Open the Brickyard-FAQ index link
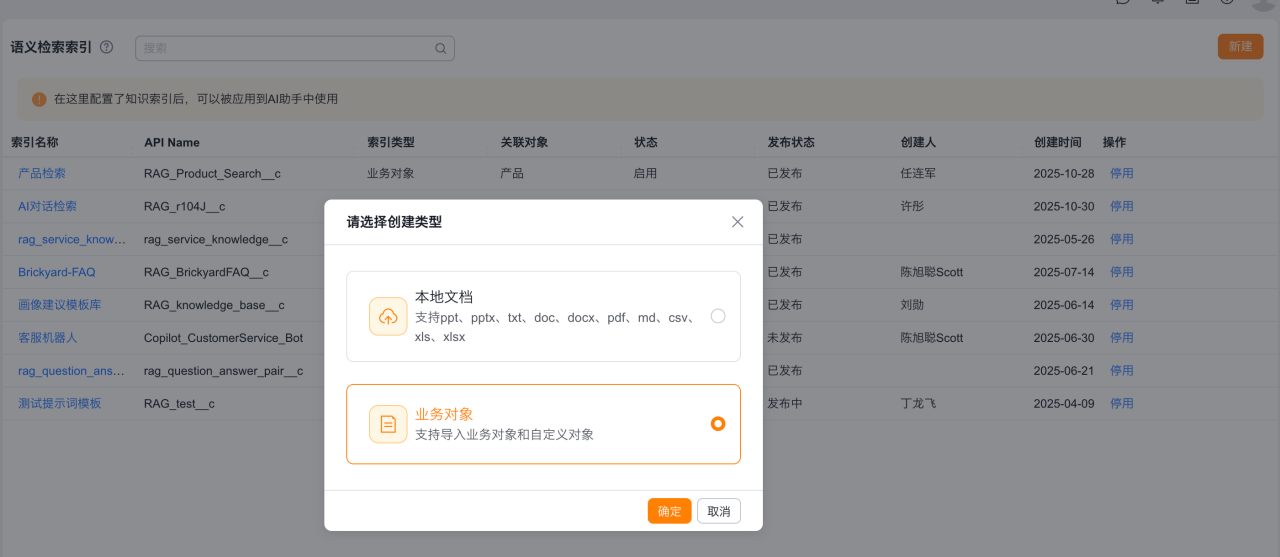Viewport: 1280px width, 557px height. [57, 272]
